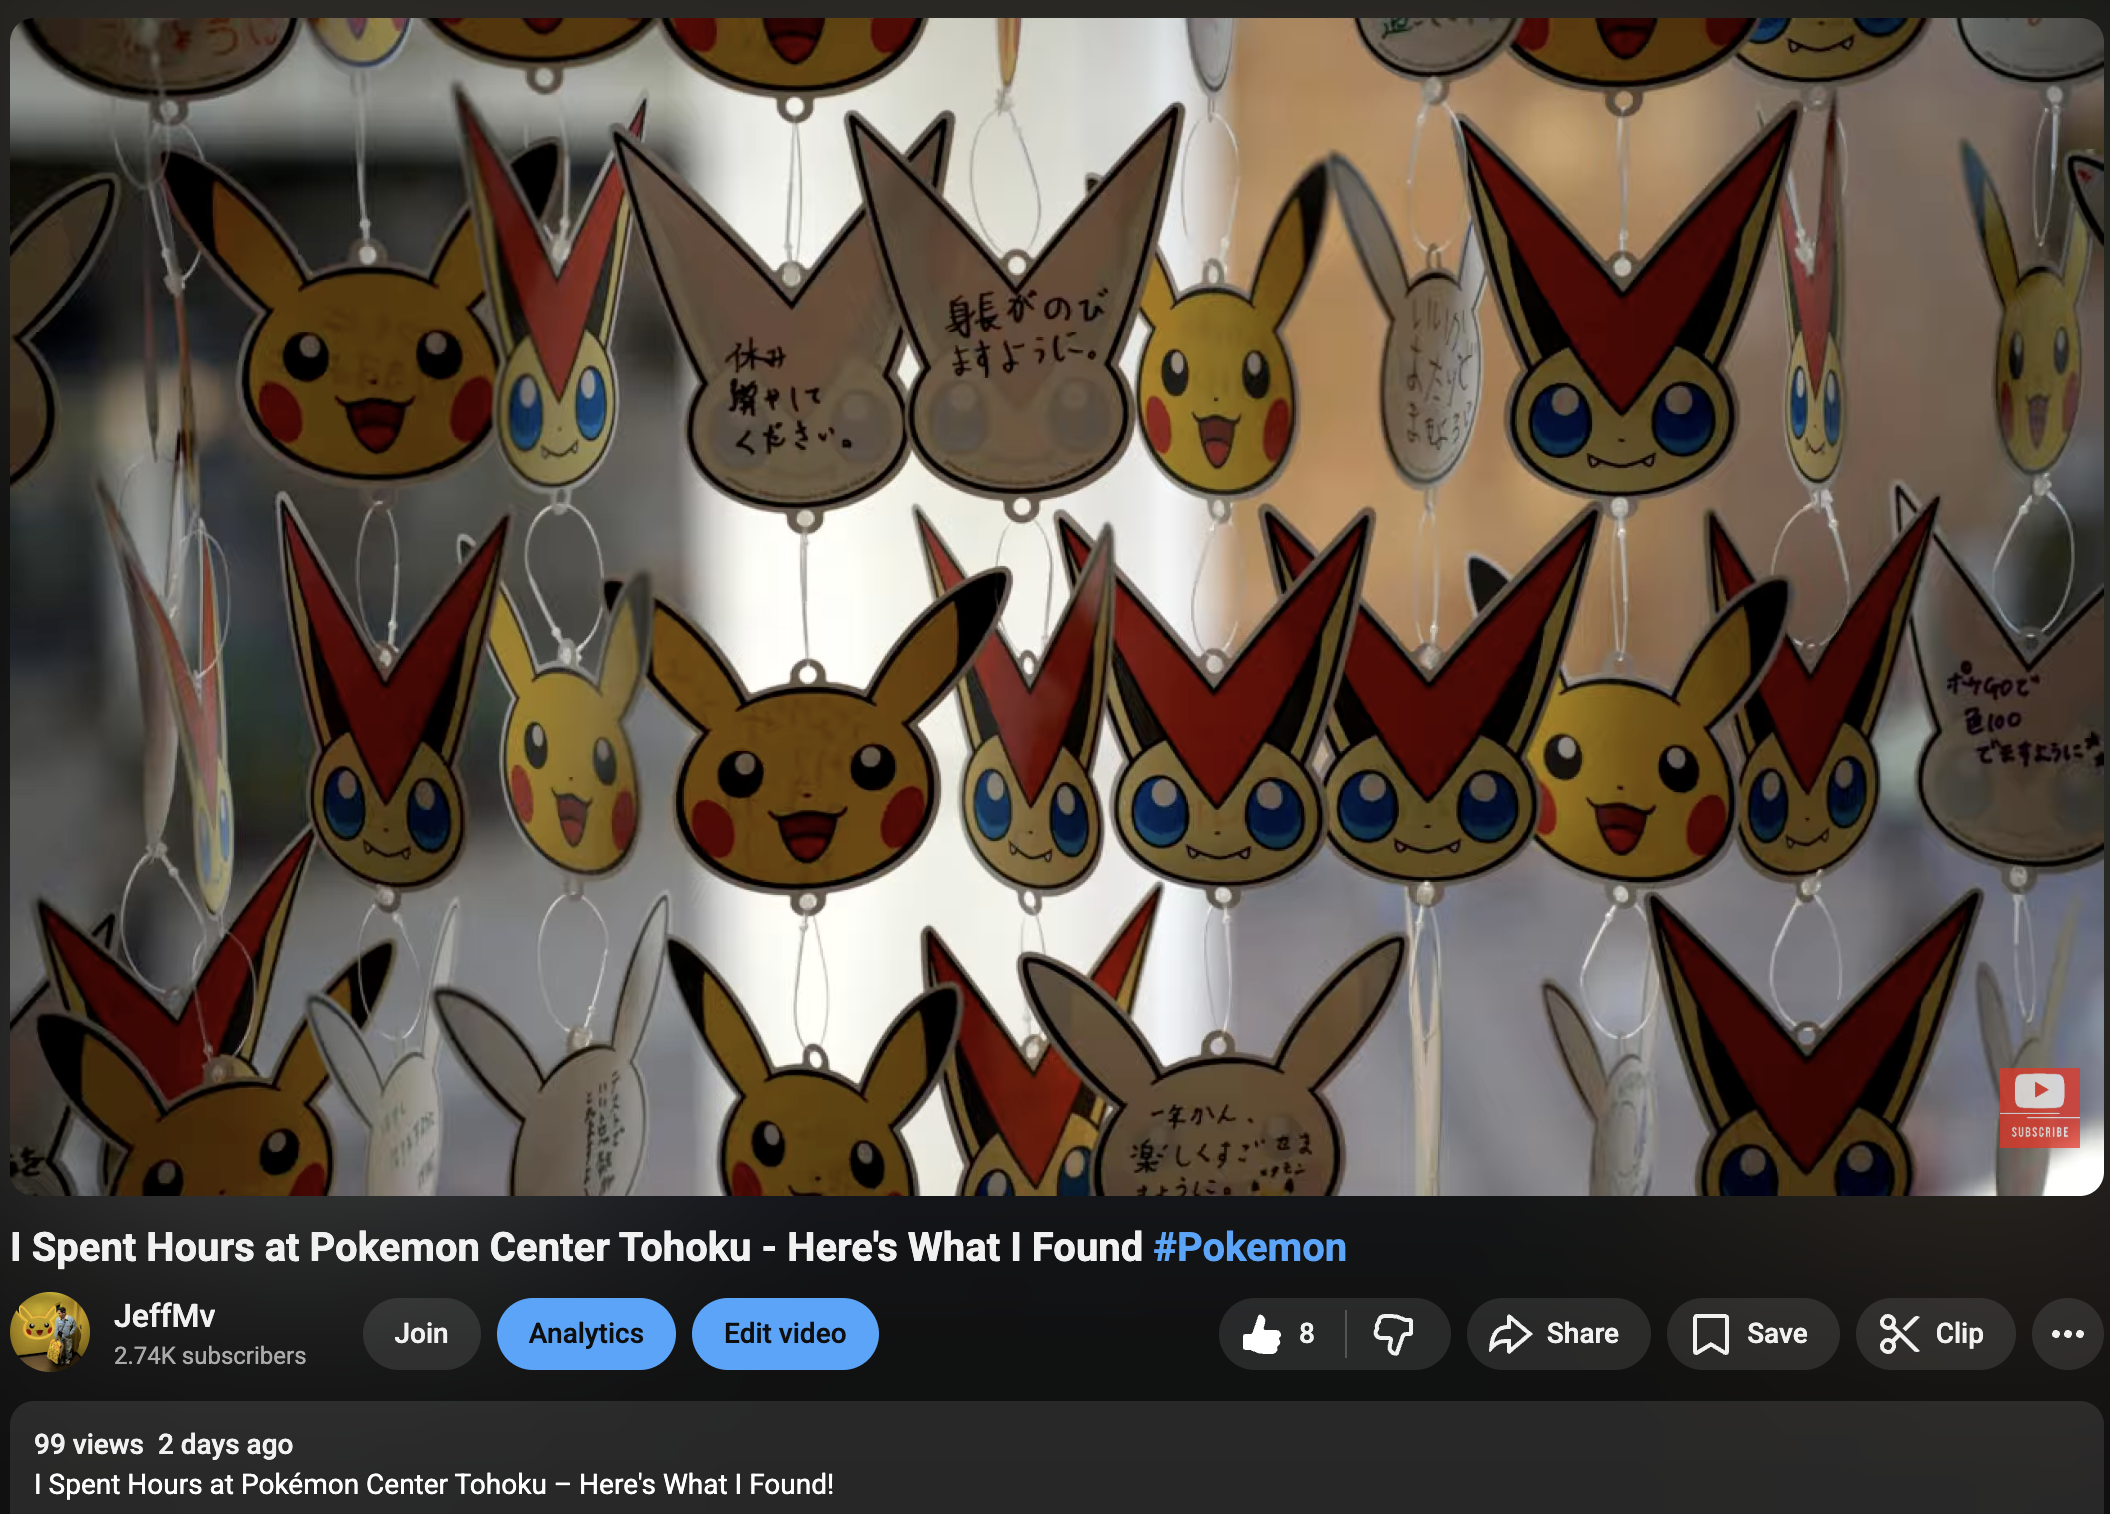Dislike the video with thumbs down
Image resolution: width=2110 pixels, height=1514 pixels.
click(1395, 1334)
